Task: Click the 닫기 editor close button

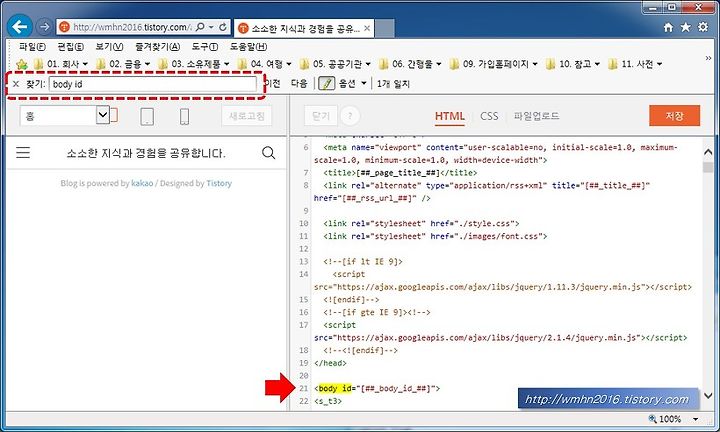Action: (321, 116)
